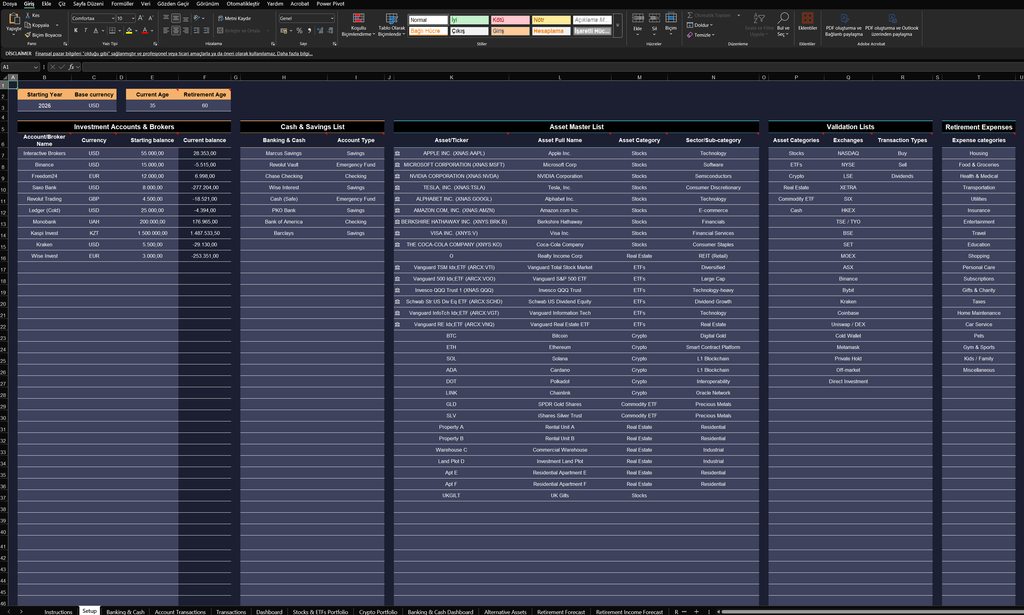Viewport: 1024px width, 615px height.
Task: Switch to the Veri ribbon tab
Action: pyautogui.click(x=146, y=4)
